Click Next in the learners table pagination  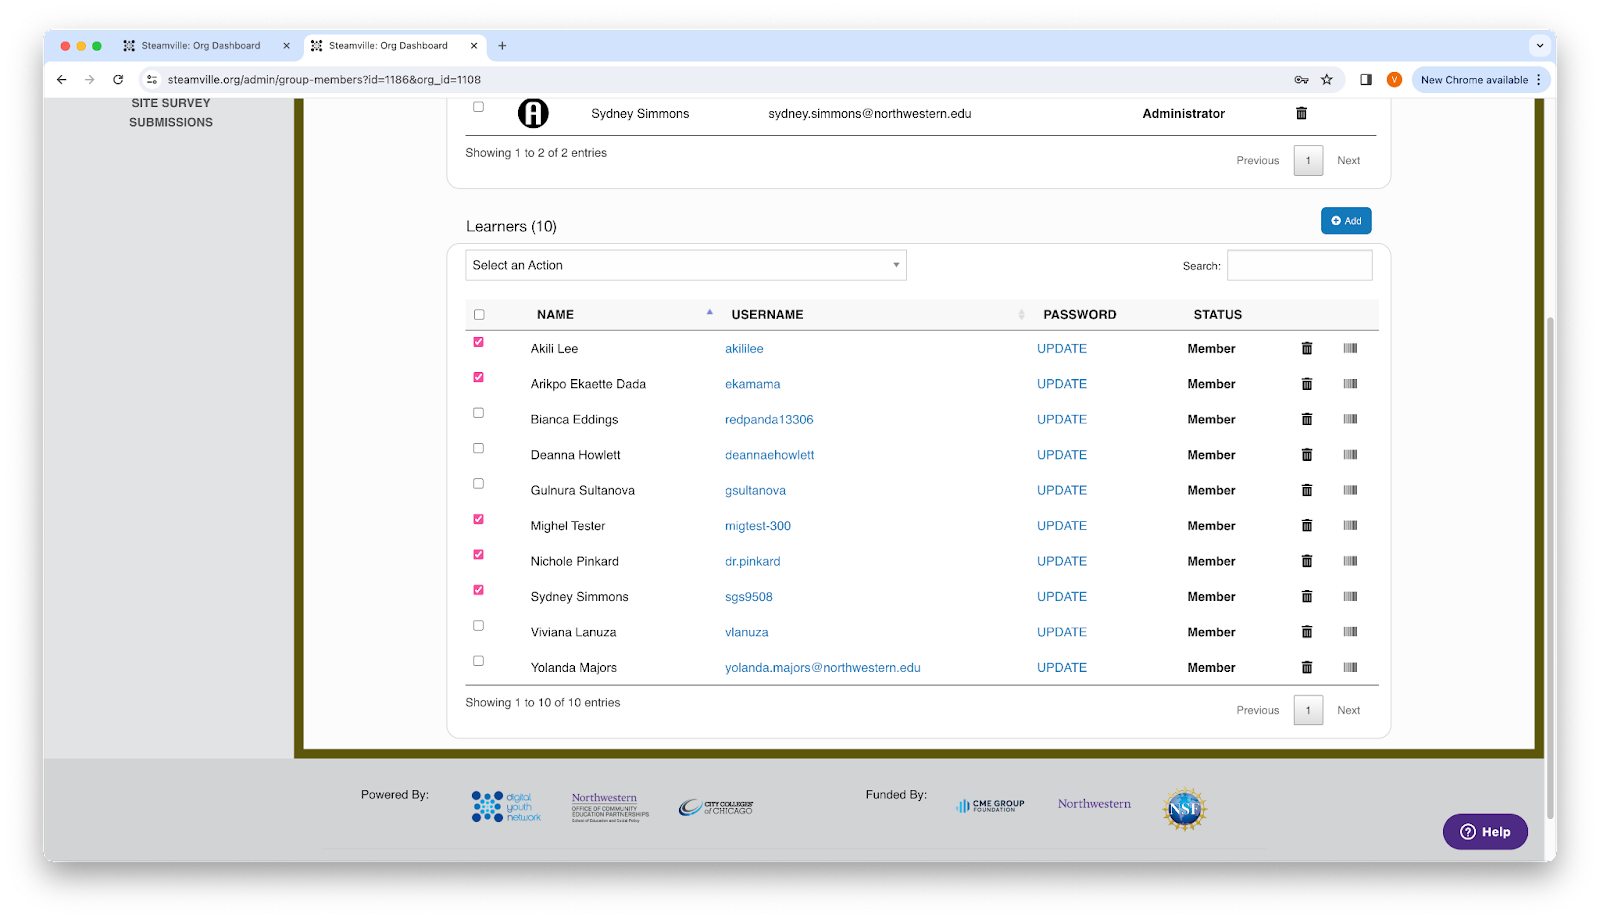pos(1348,710)
